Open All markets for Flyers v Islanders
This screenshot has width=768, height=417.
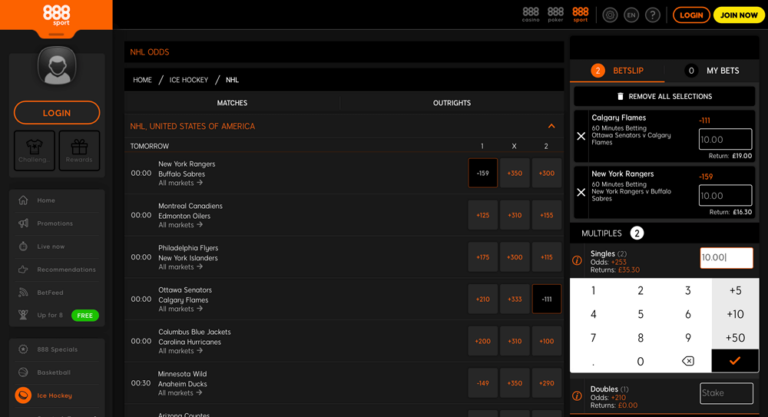(x=180, y=268)
